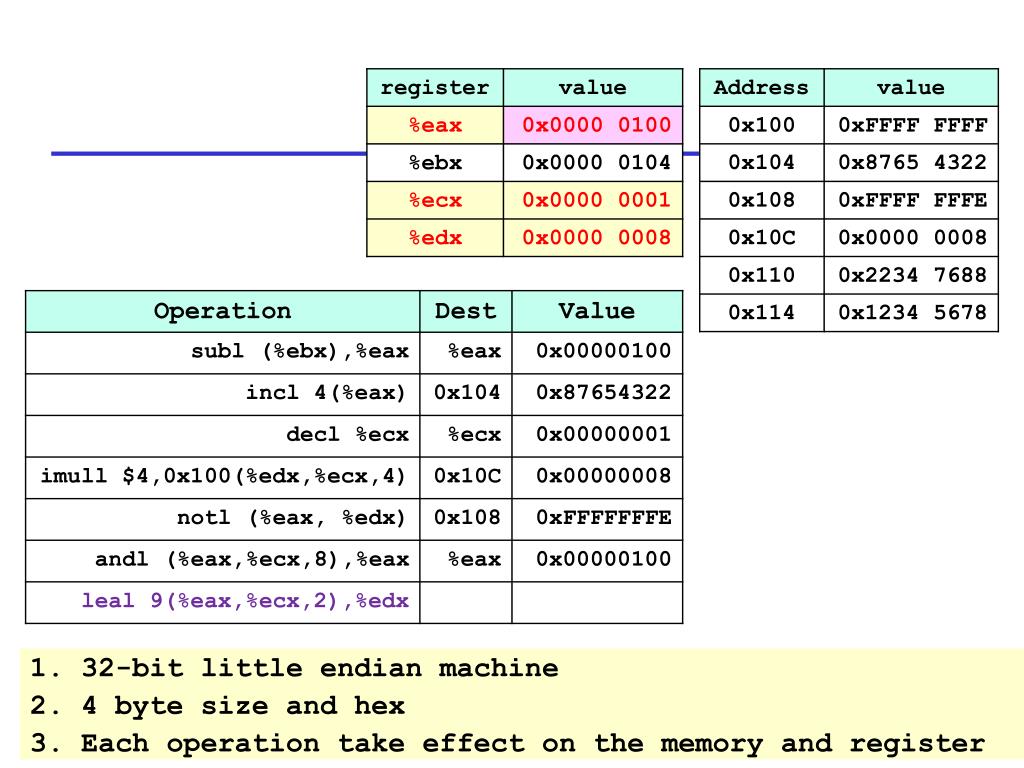Click the %ecx register name cell
The width and height of the screenshot is (1024, 768).
[x=435, y=200]
